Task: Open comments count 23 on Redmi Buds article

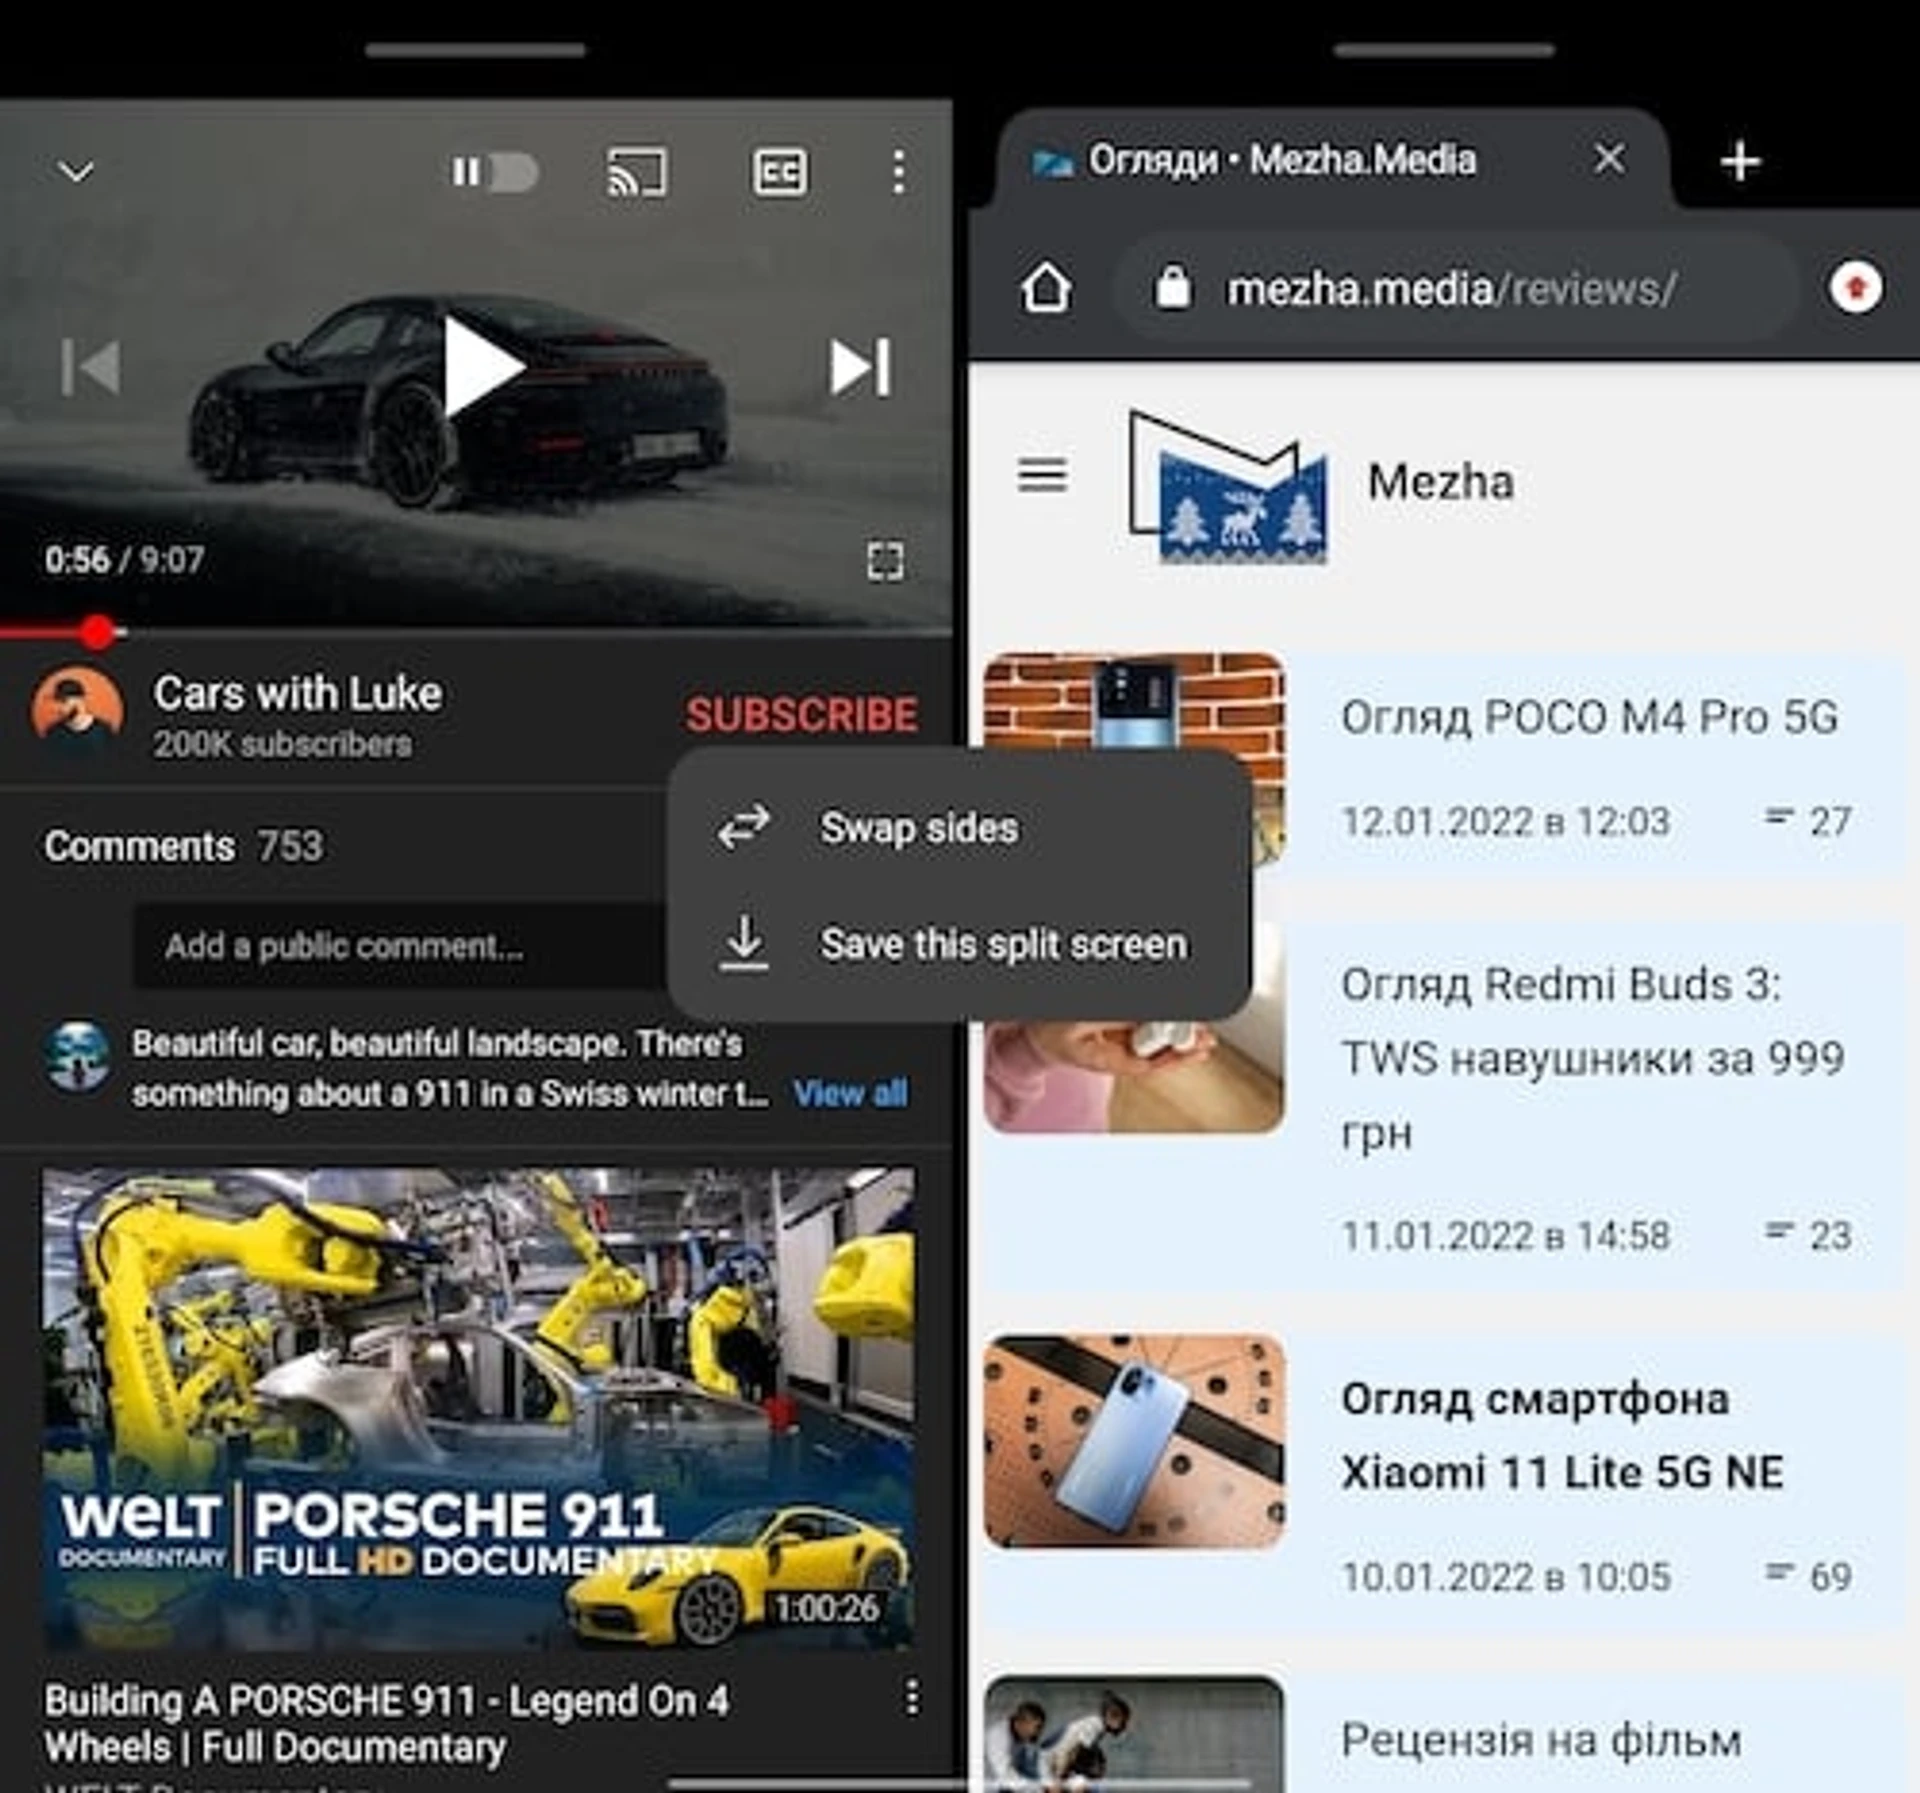Action: [x=1808, y=1235]
